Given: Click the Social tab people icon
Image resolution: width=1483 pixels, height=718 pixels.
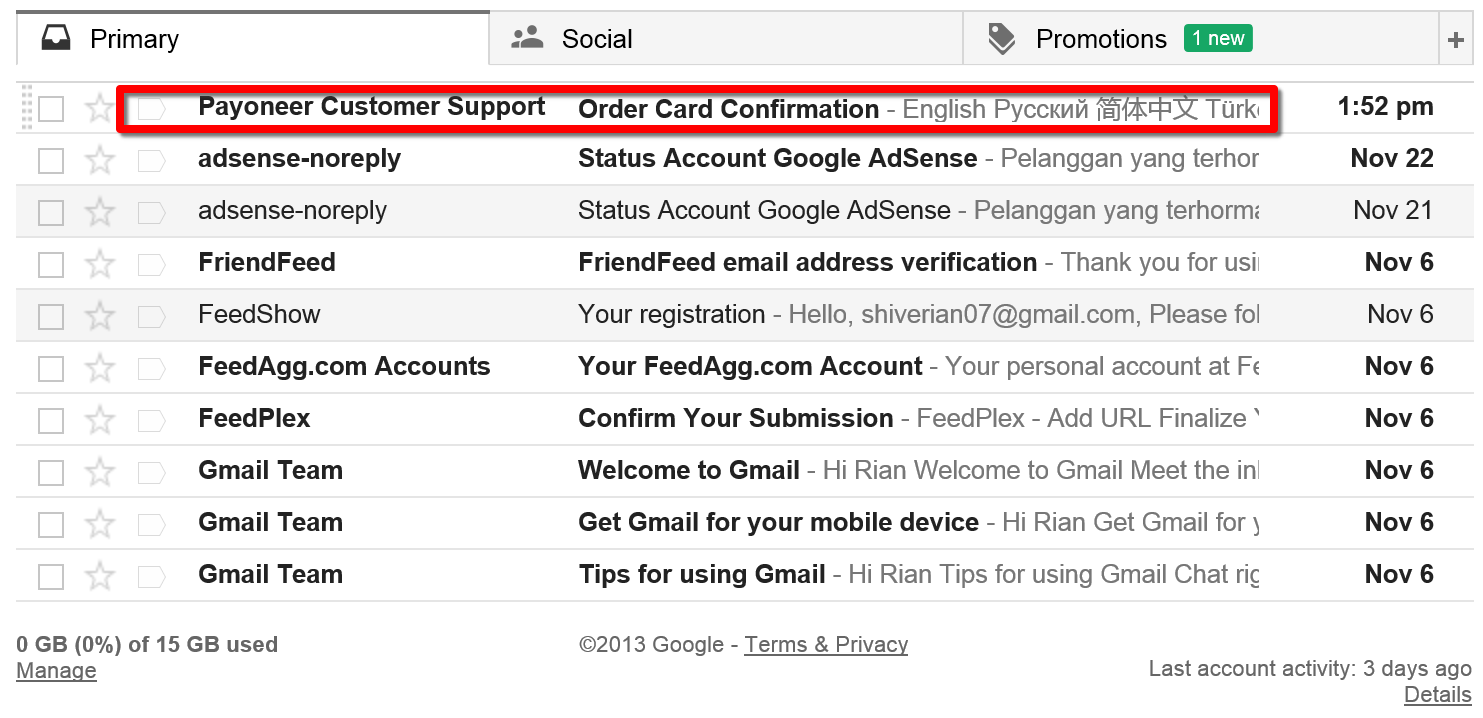Looking at the screenshot, I should point(527,39).
